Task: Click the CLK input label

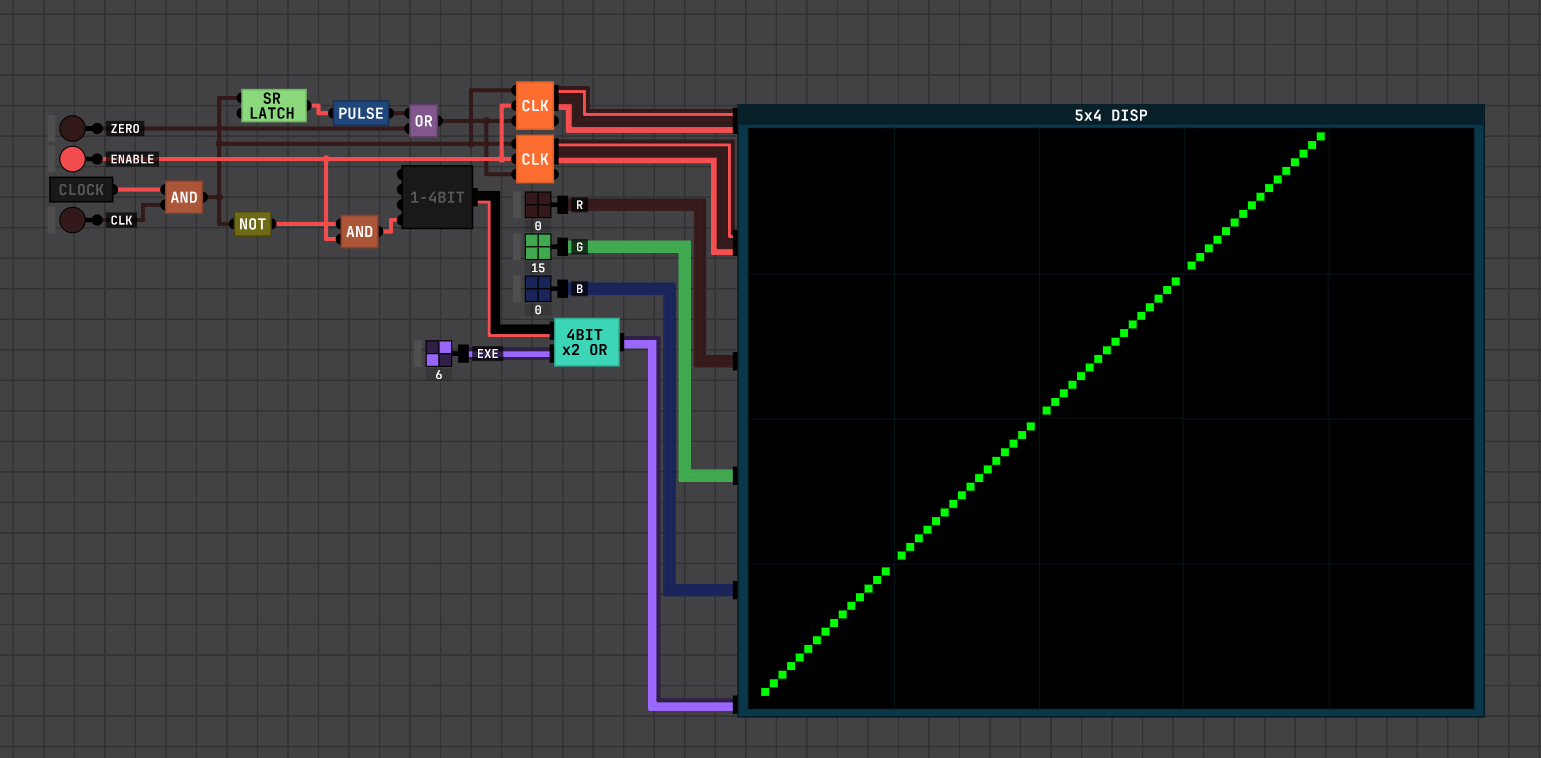Action: tap(121, 220)
